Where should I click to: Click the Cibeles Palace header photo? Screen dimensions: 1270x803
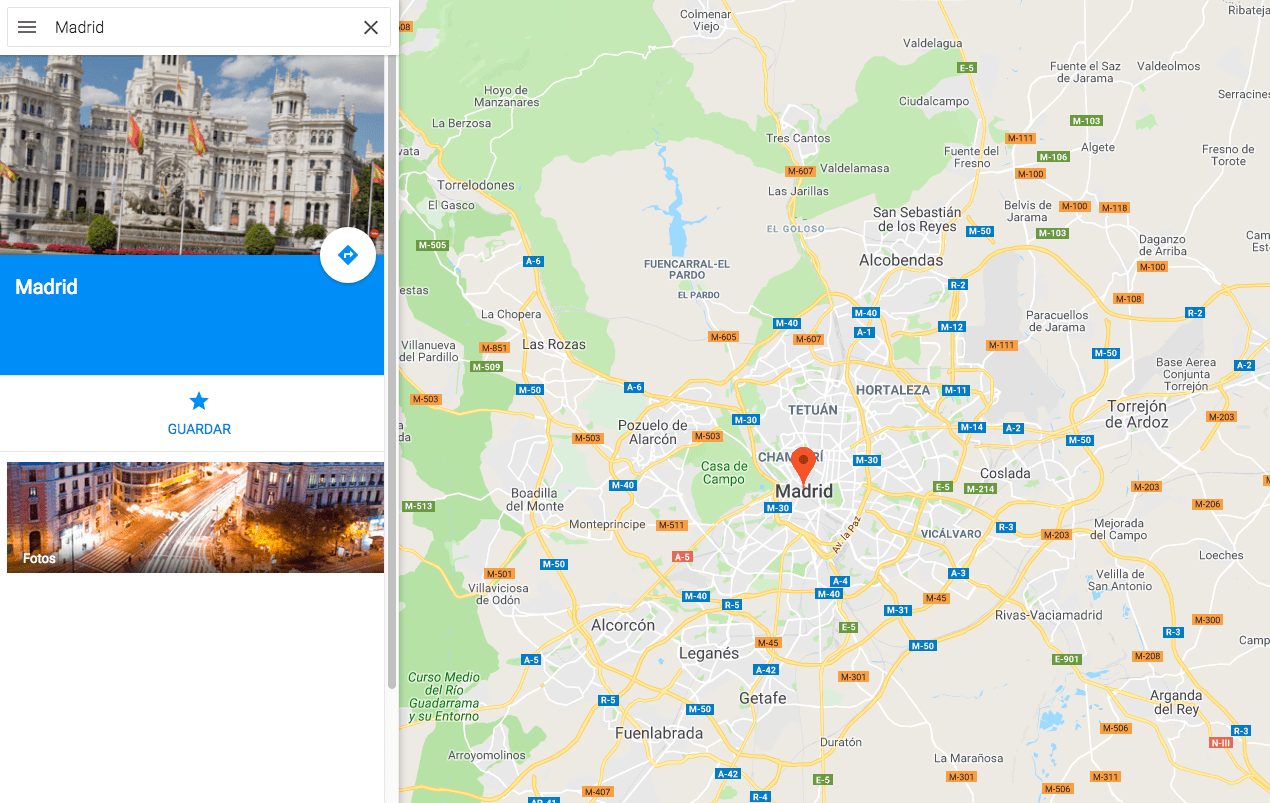[x=192, y=155]
